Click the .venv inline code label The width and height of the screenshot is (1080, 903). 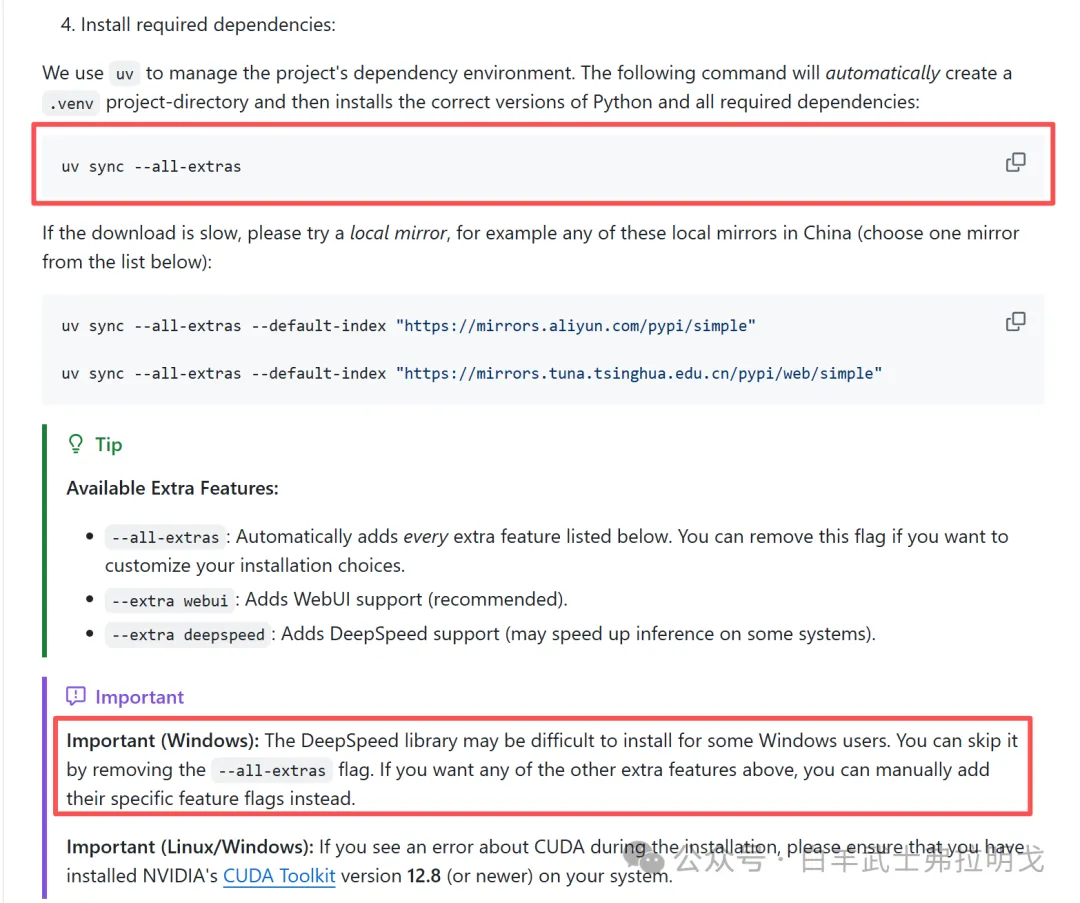71,103
